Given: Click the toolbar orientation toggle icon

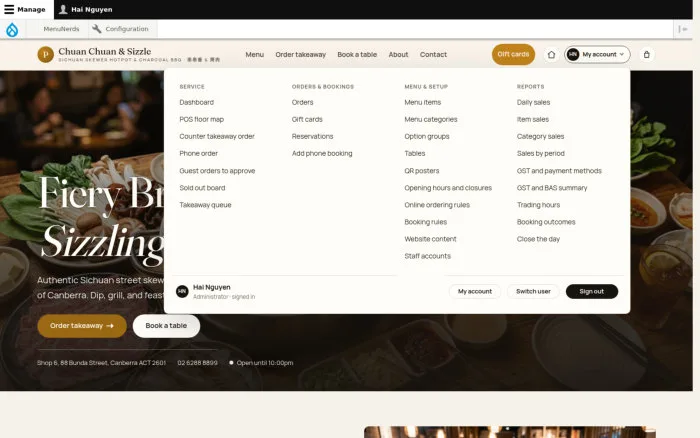Looking at the screenshot, I should click(x=683, y=29).
